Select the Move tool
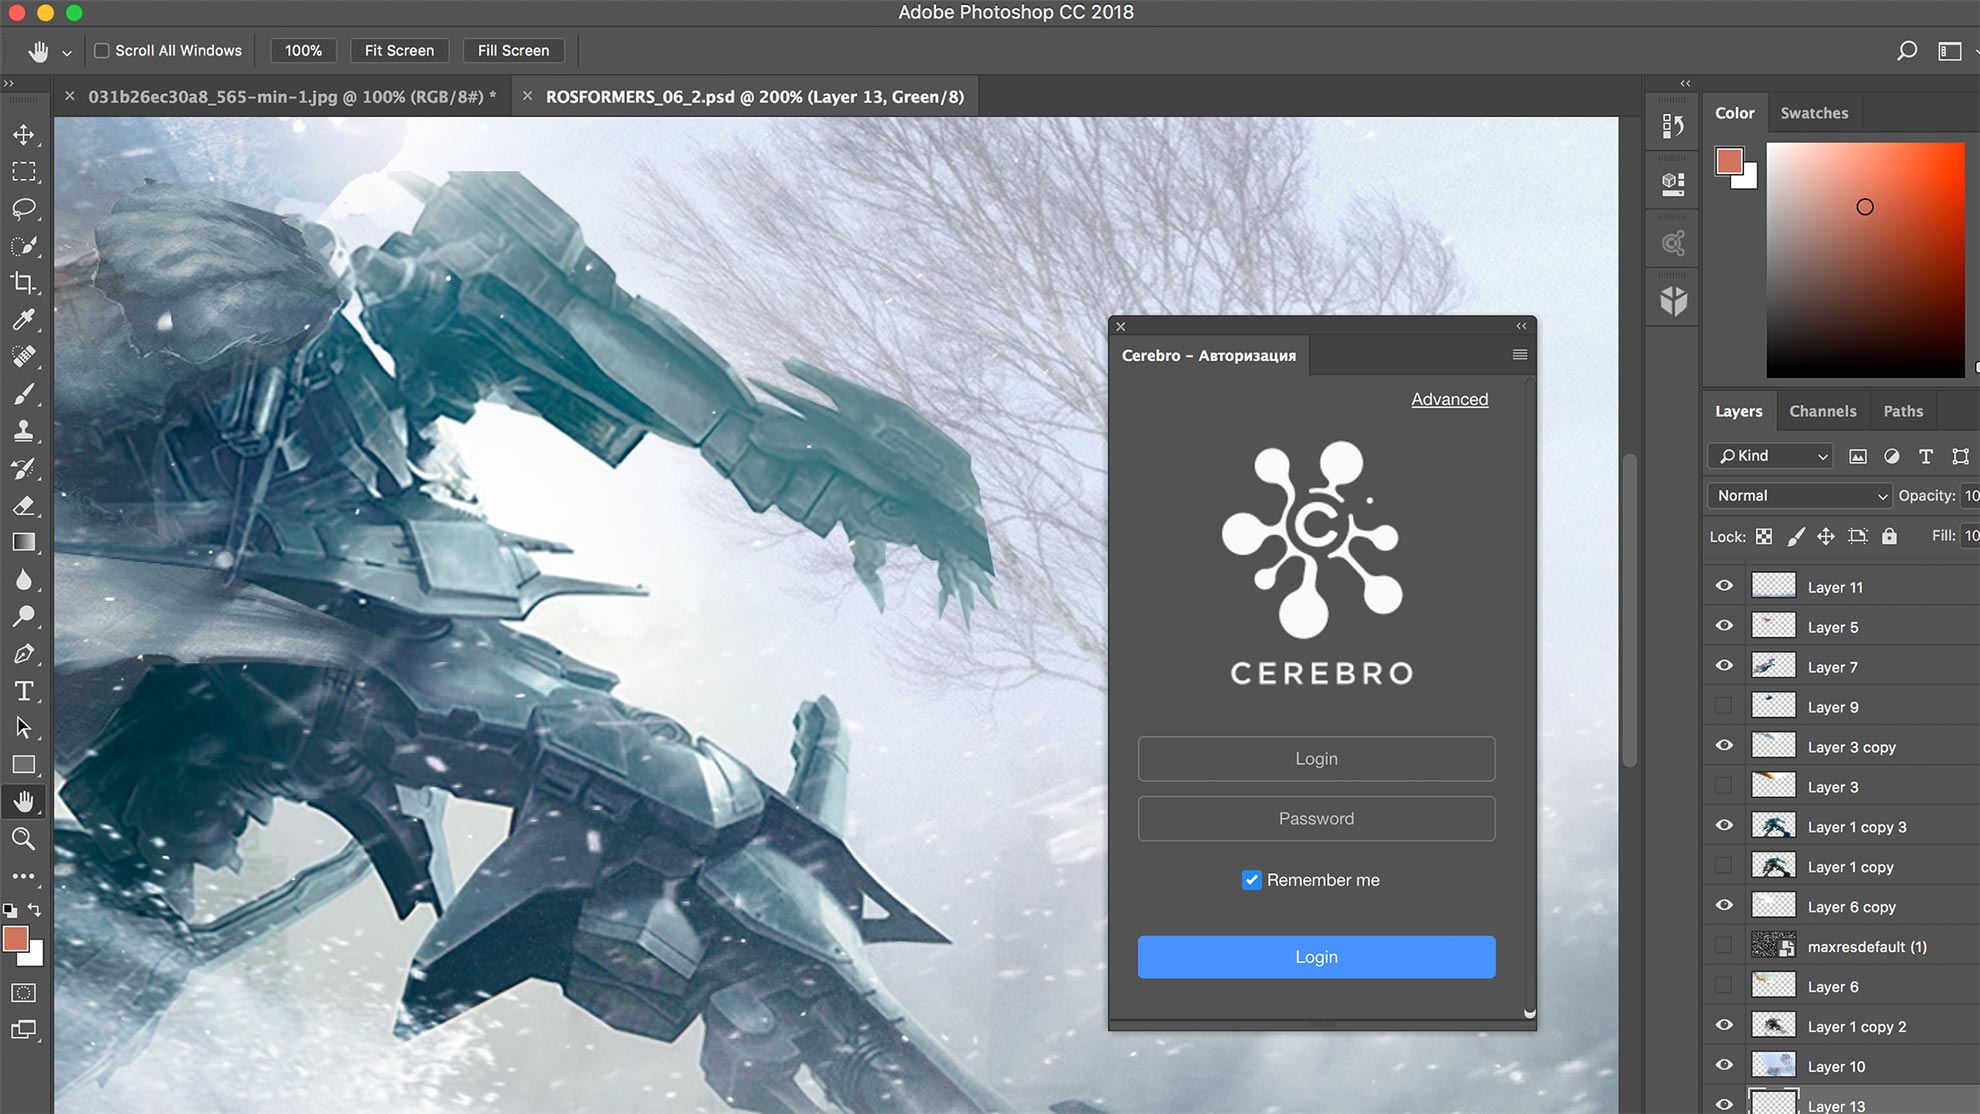Viewport: 1980px width, 1114px height. tap(23, 134)
